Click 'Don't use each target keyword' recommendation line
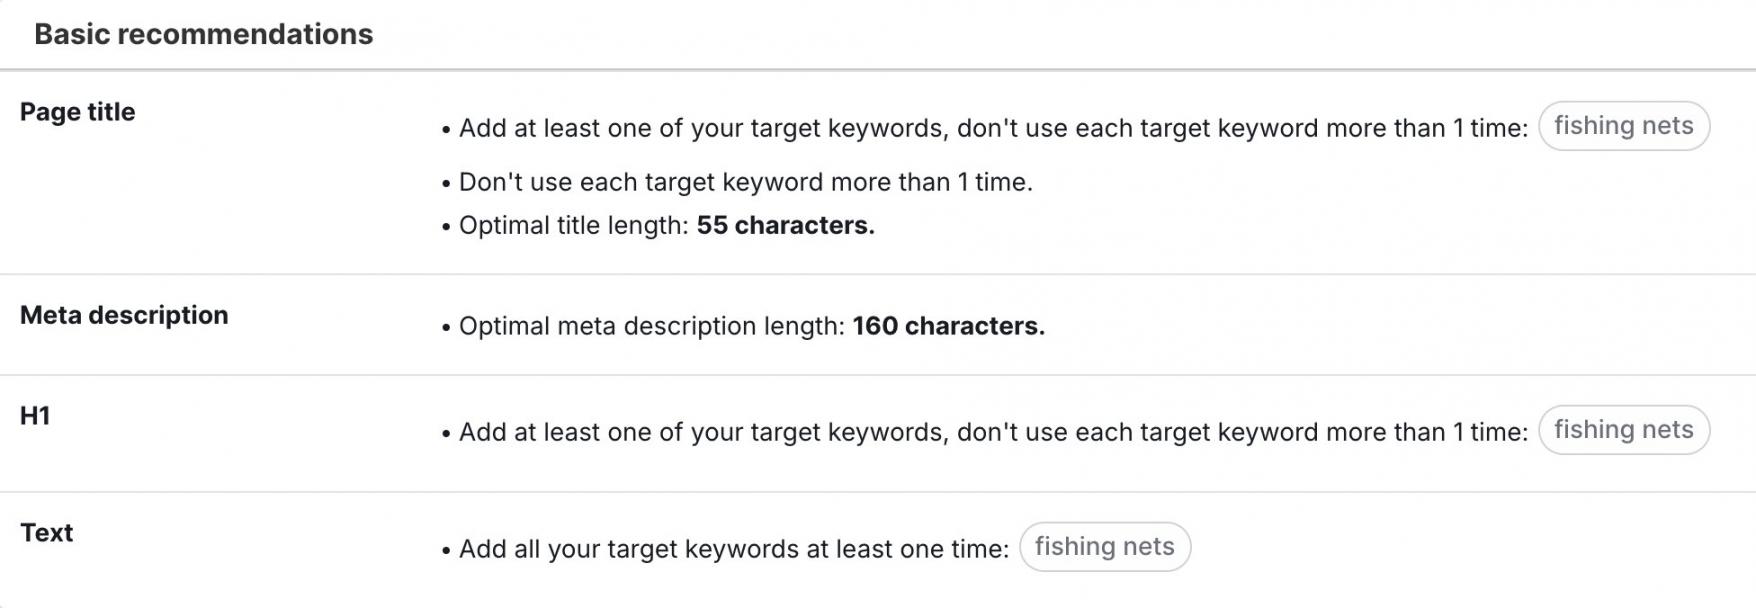The image size is (1756, 608). pyautogui.click(x=746, y=183)
